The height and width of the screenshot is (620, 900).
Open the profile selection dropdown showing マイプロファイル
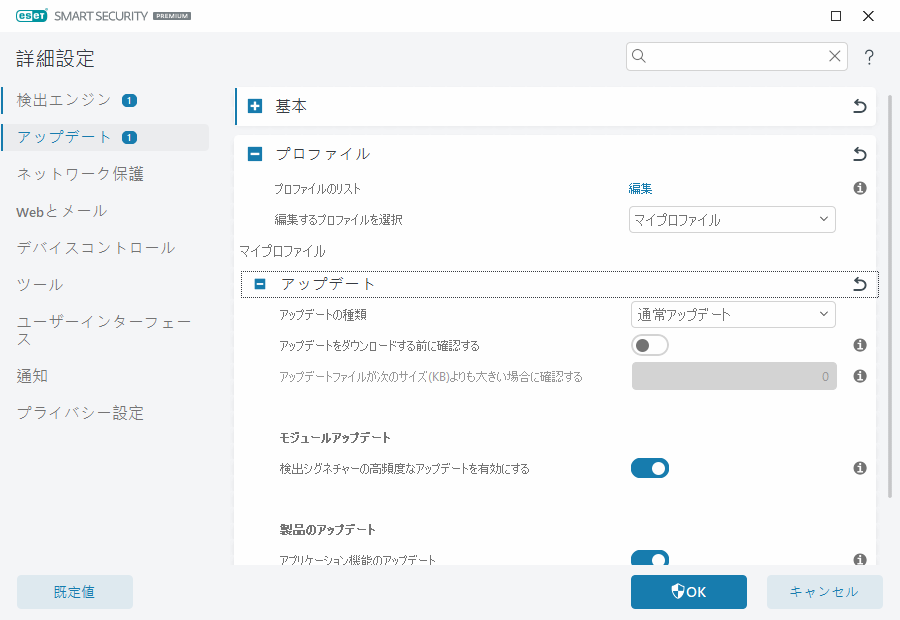[x=732, y=218]
